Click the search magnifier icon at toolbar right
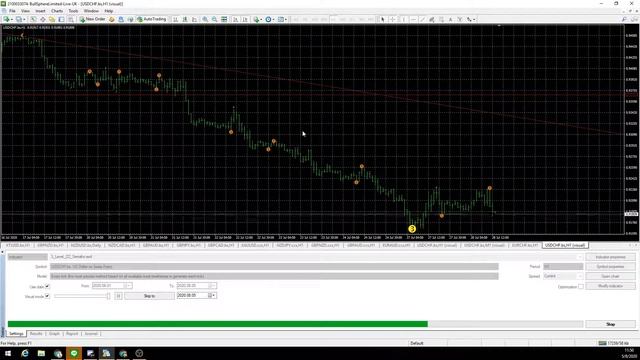 (624, 19)
